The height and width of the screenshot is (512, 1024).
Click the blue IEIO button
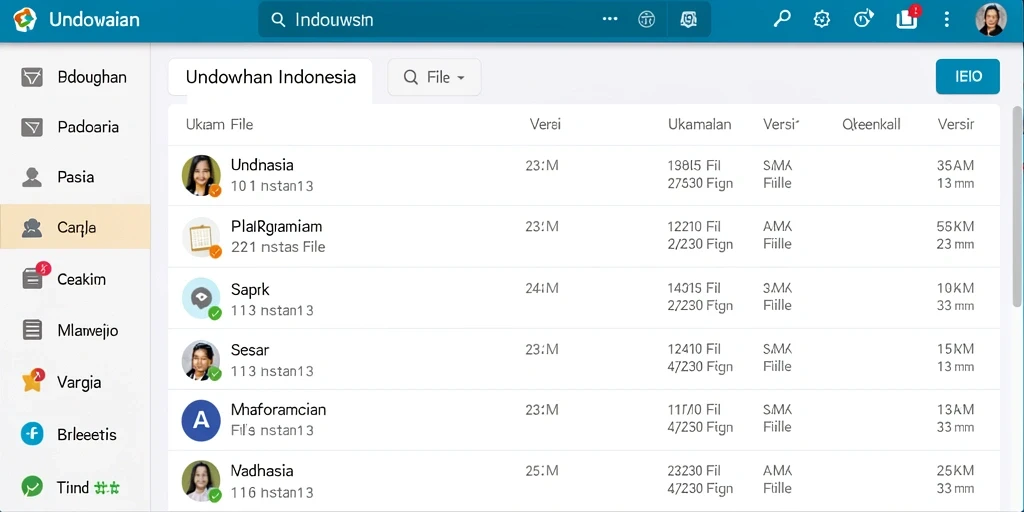tap(968, 76)
